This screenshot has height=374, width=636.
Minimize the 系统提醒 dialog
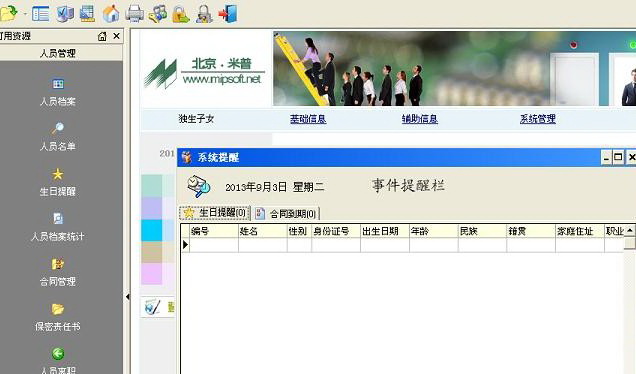click(x=606, y=157)
